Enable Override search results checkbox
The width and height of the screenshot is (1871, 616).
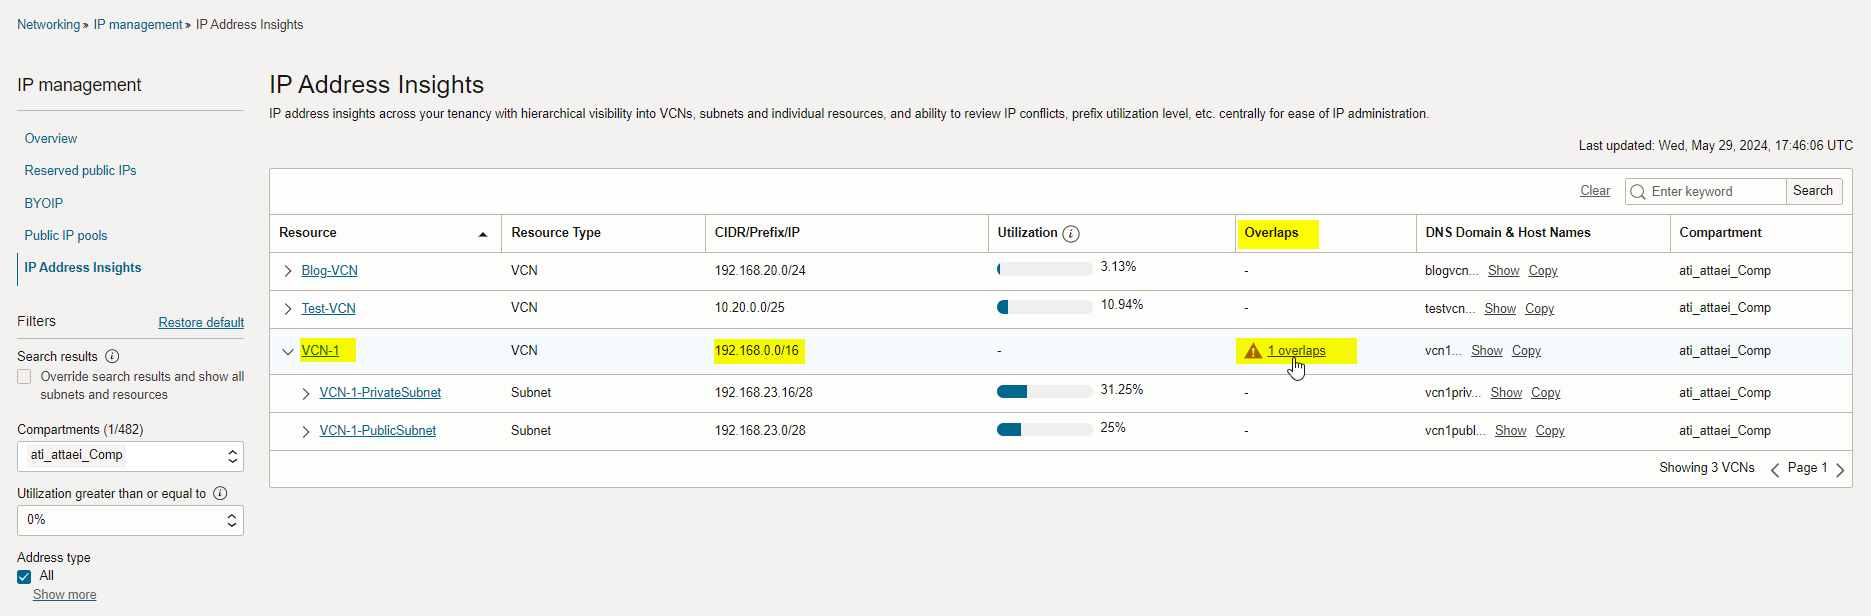pos(24,377)
